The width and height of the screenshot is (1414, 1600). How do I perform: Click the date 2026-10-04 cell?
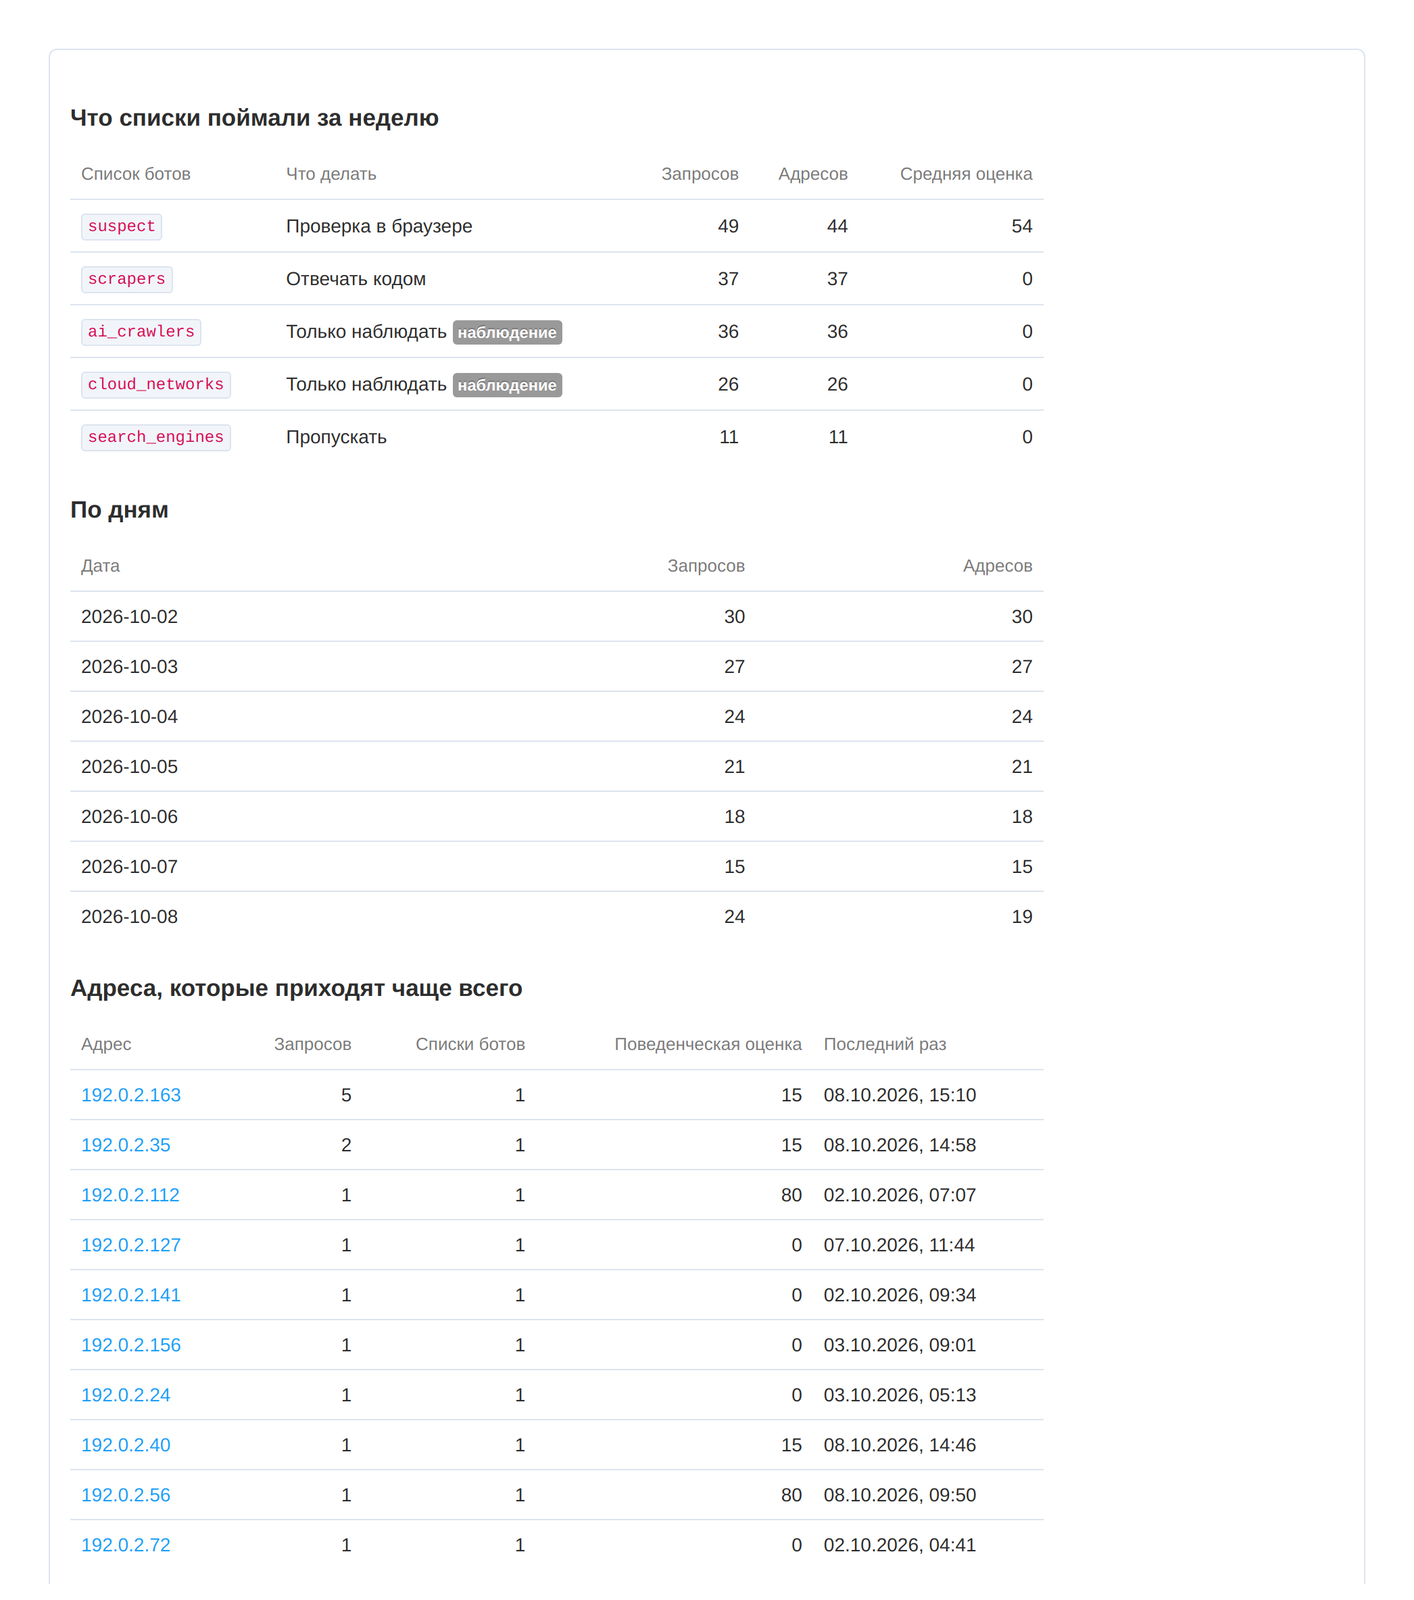tap(129, 717)
